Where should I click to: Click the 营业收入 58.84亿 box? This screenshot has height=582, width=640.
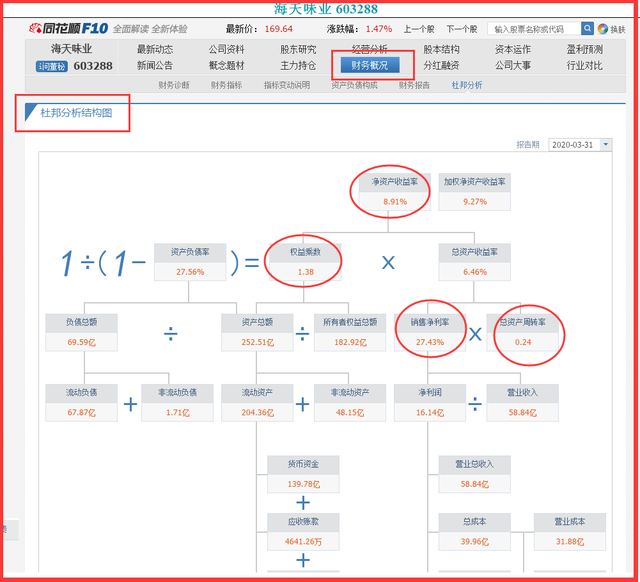(x=522, y=402)
